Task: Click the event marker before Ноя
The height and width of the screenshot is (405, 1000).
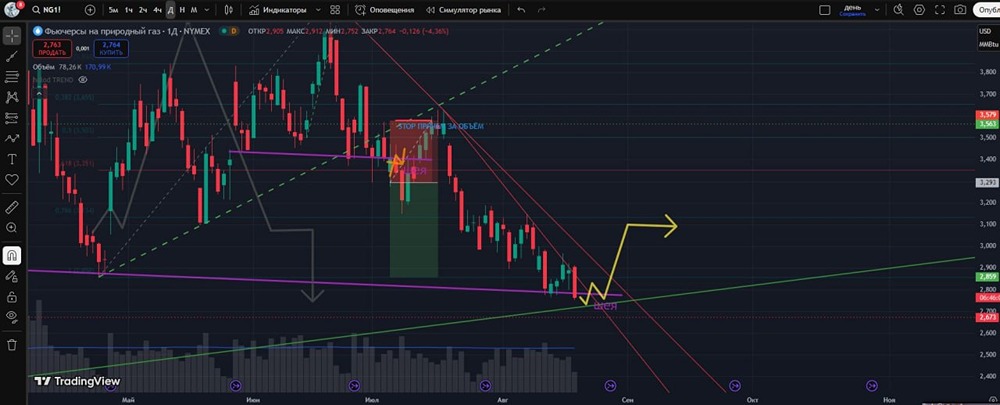Action: point(872,385)
